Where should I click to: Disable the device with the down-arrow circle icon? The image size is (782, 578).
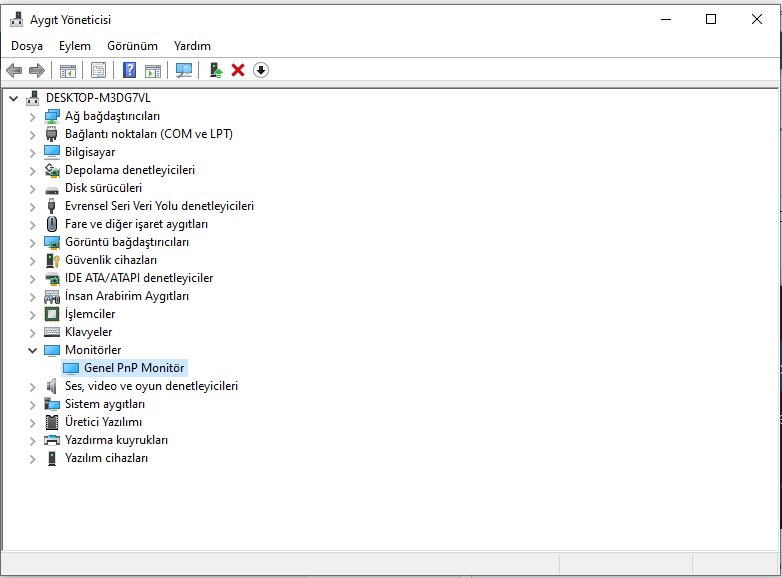coord(261,70)
